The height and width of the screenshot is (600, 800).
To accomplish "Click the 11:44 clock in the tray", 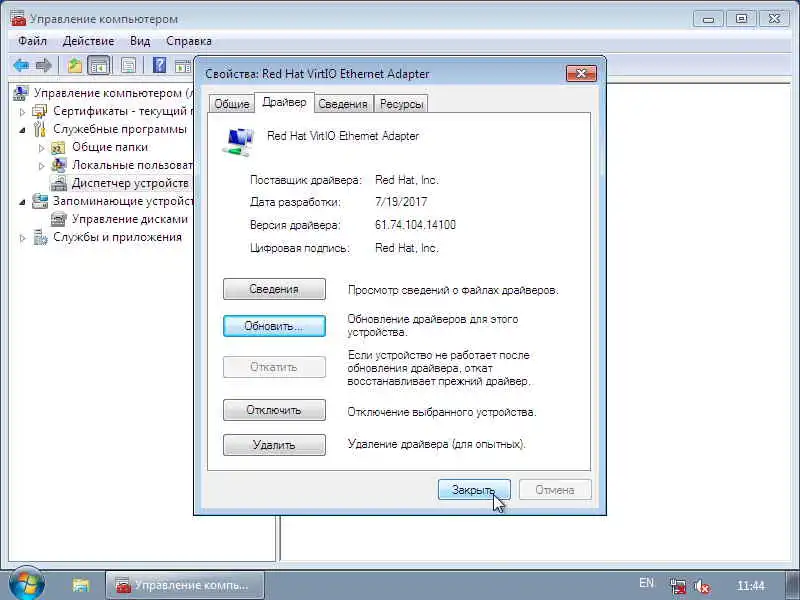I will [x=751, y=586].
